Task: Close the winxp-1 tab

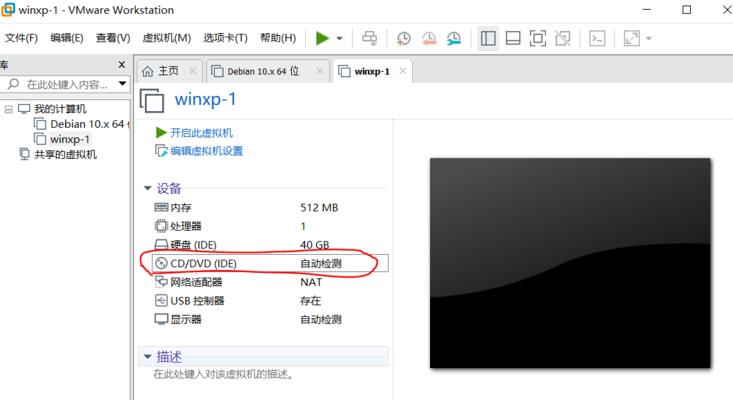Action: pyautogui.click(x=402, y=71)
